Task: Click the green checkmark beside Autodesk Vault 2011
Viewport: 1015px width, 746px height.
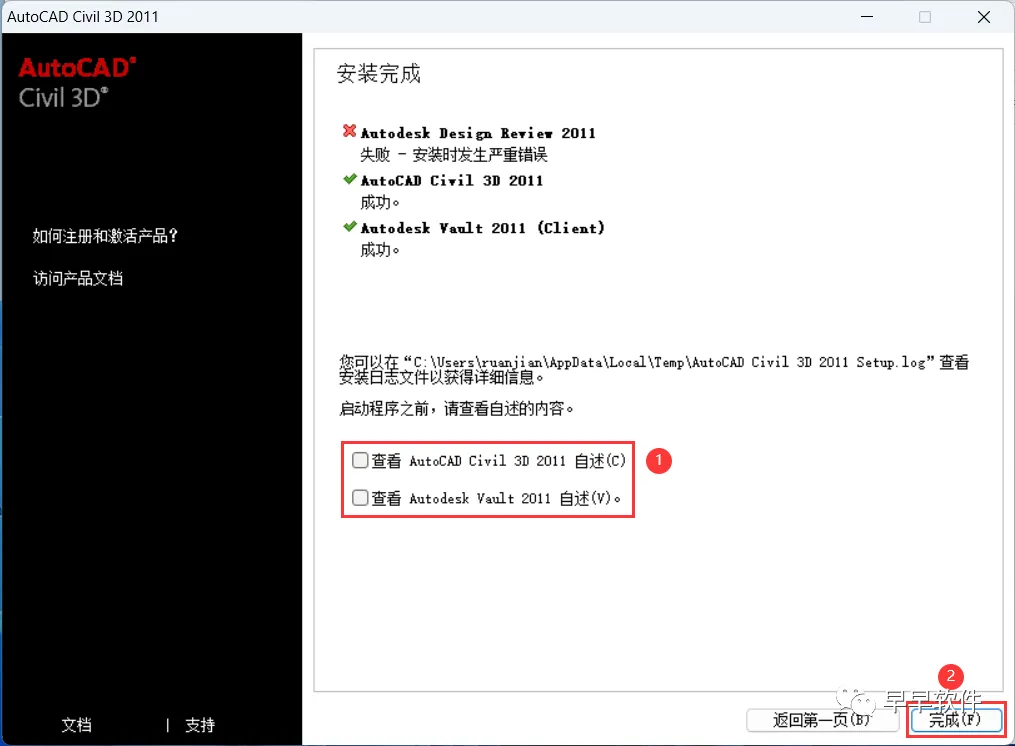Action: (x=350, y=226)
